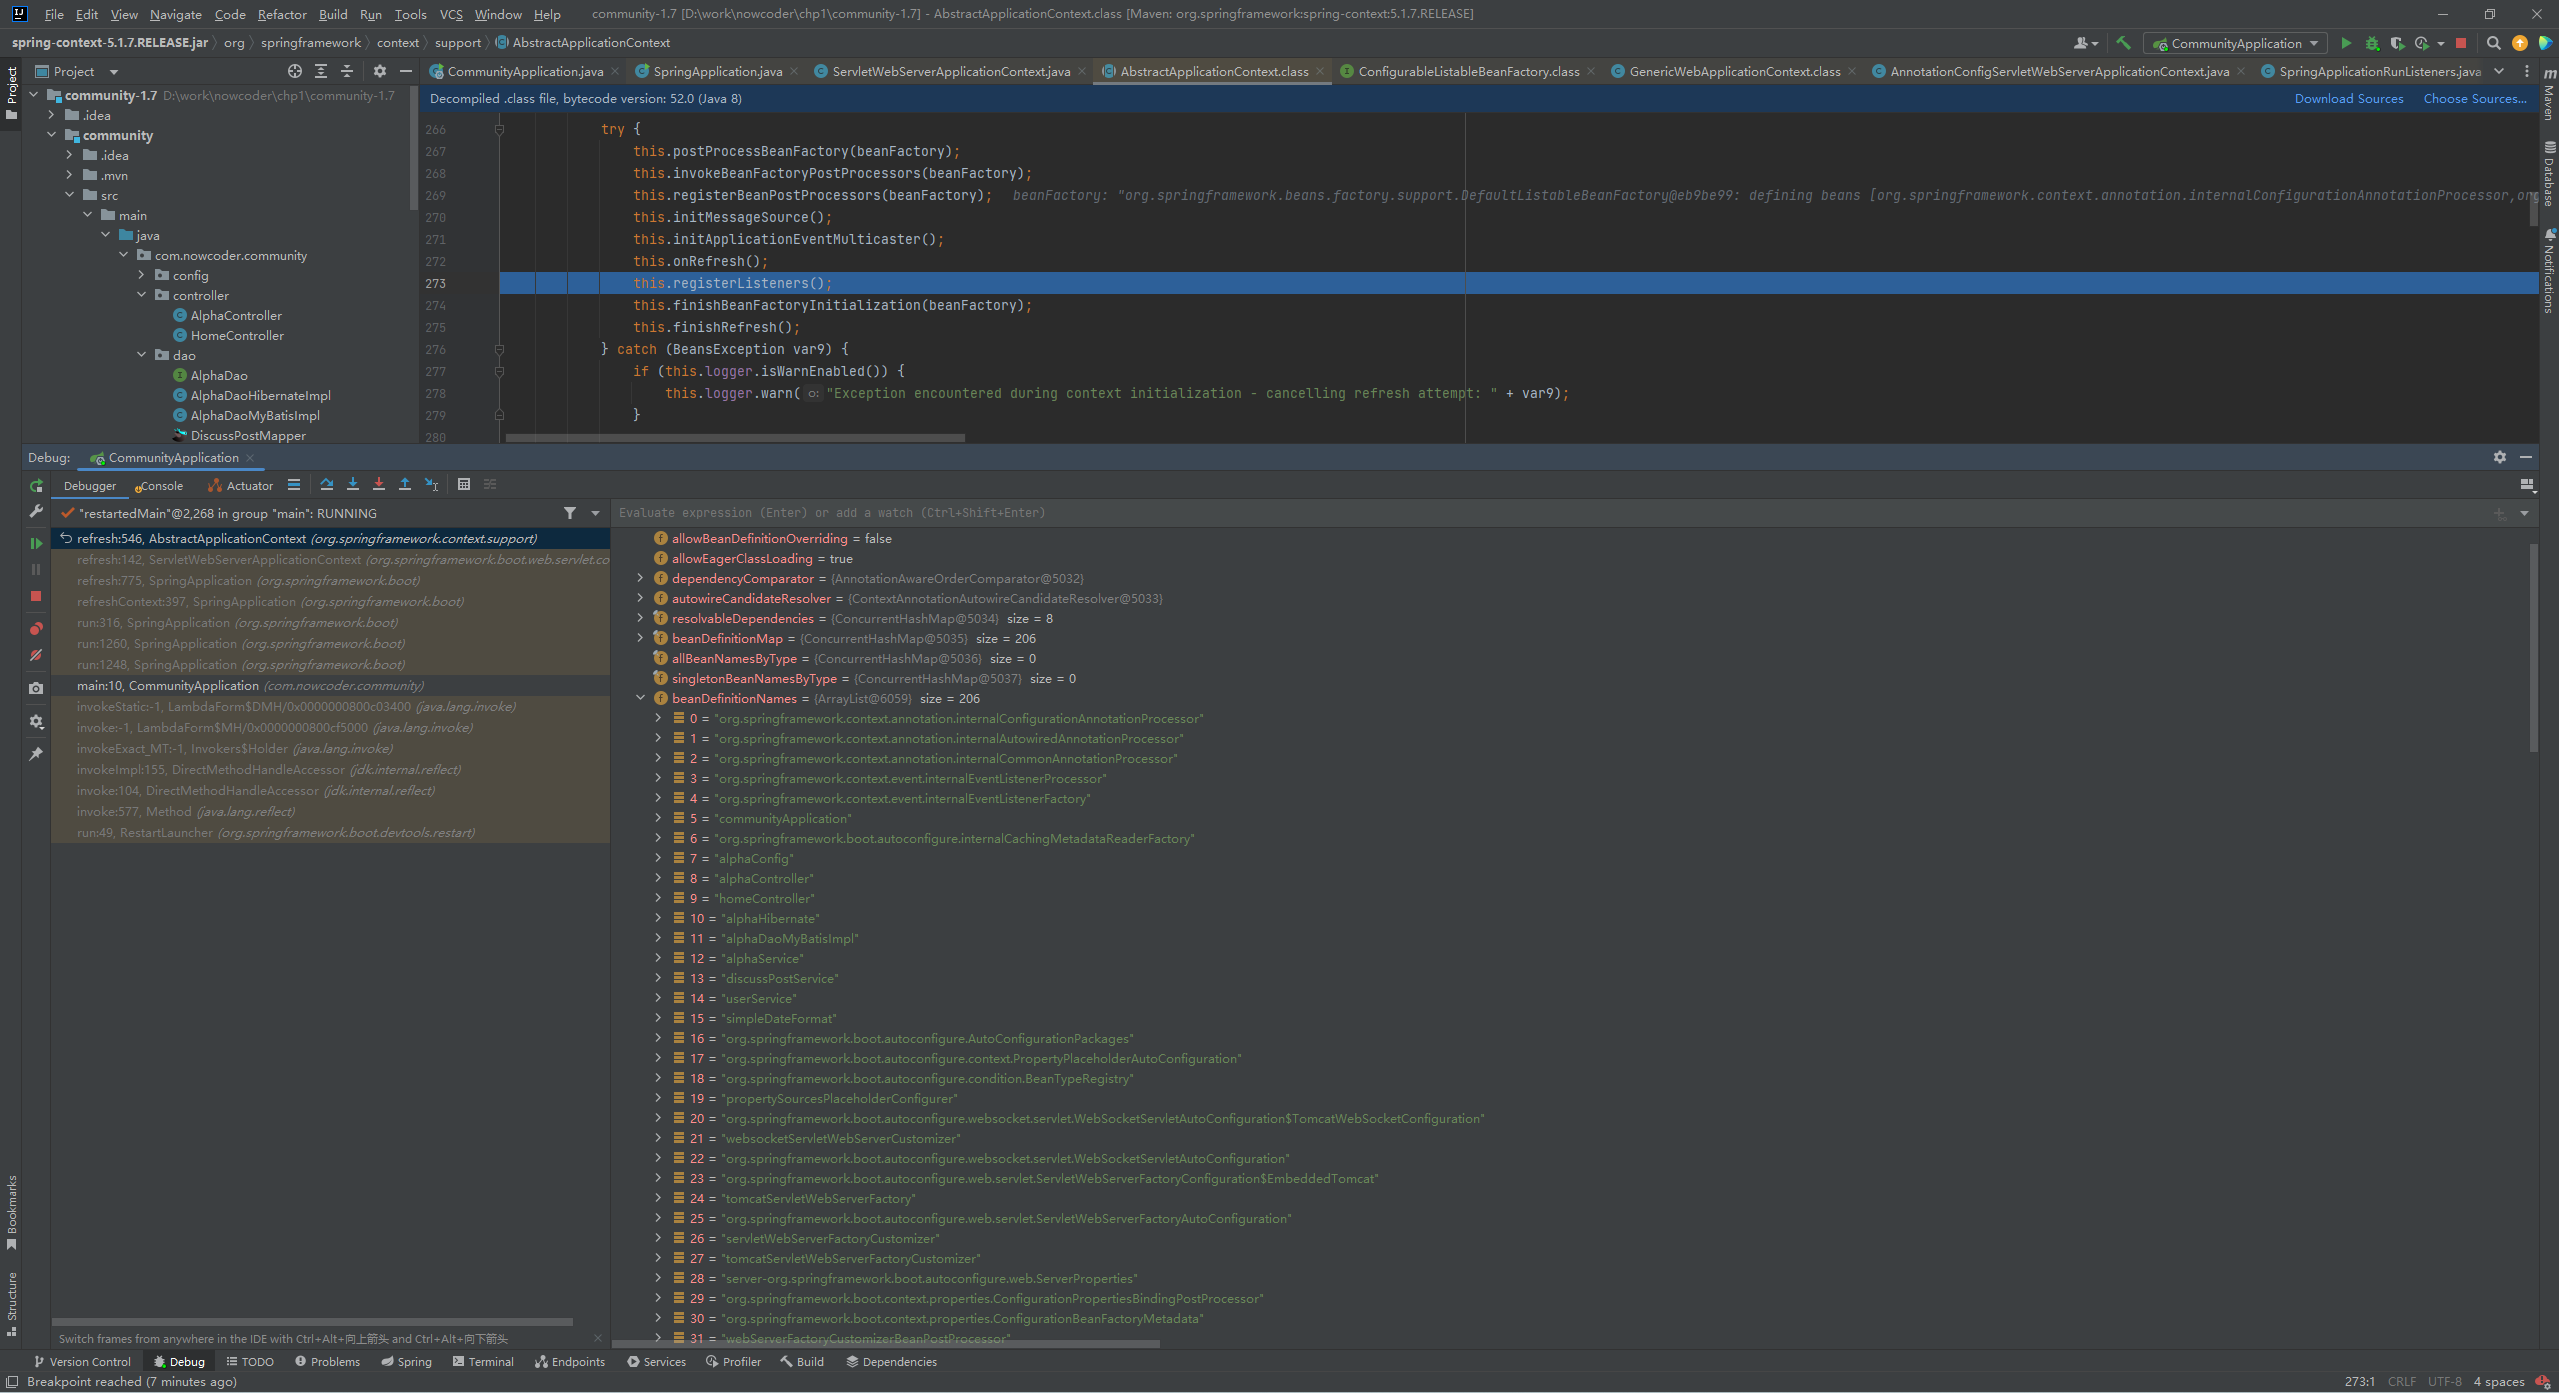Expand the beanDefinitionMap variable node
The image size is (2559, 1393).
click(640, 638)
